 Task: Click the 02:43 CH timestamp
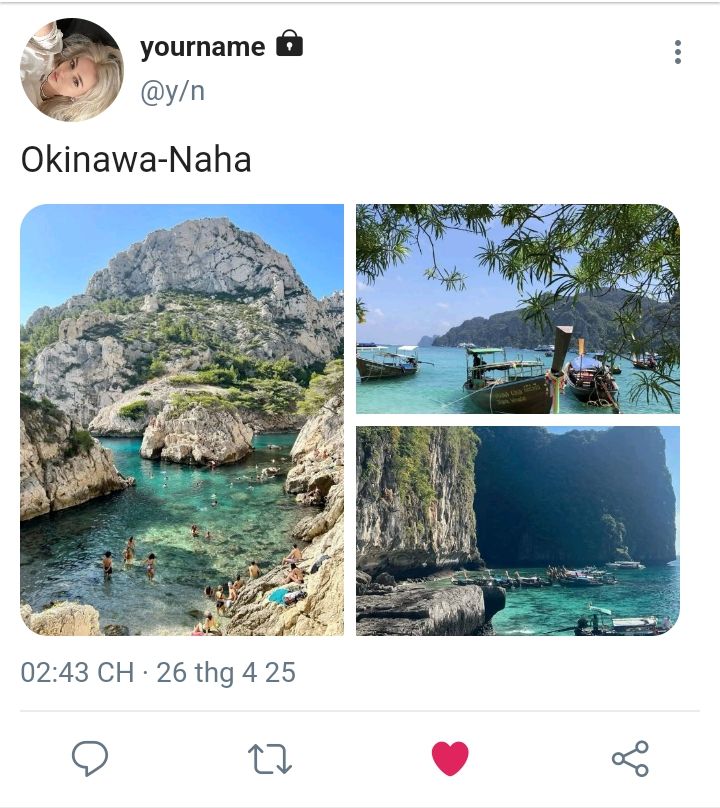click(77, 672)
